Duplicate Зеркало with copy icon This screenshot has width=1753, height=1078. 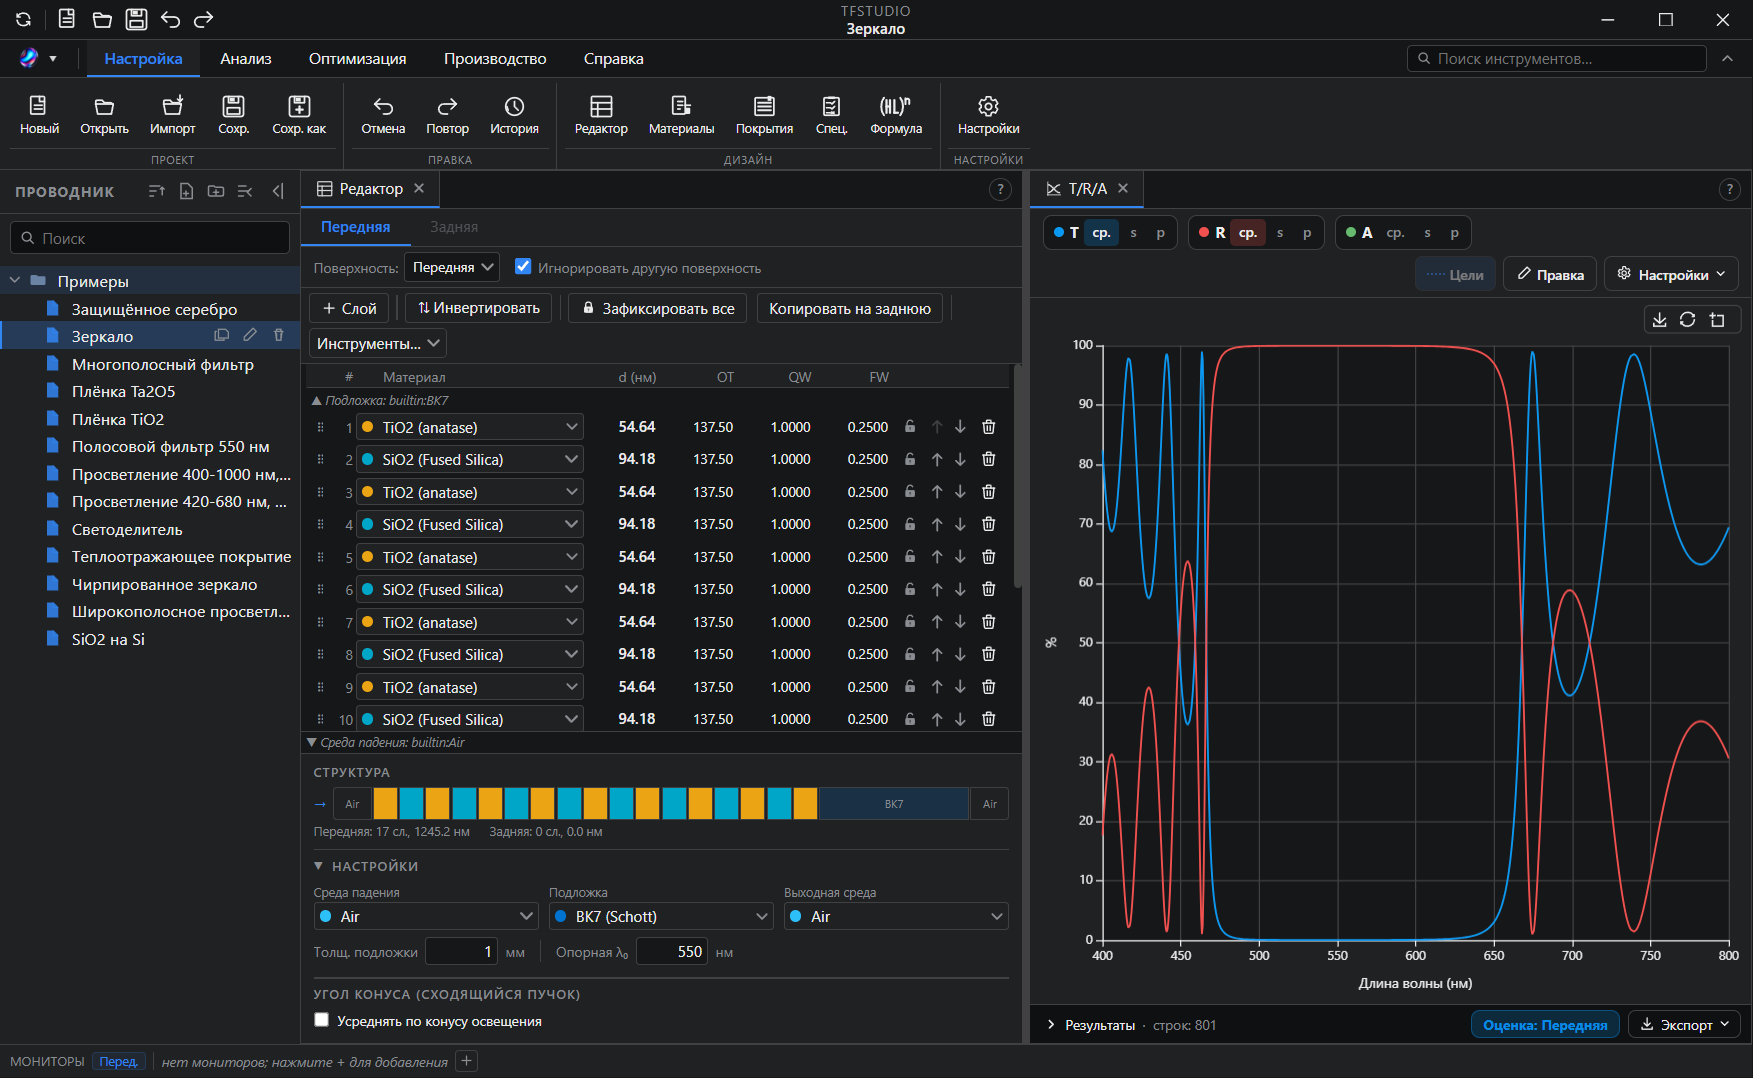(222, 335)
